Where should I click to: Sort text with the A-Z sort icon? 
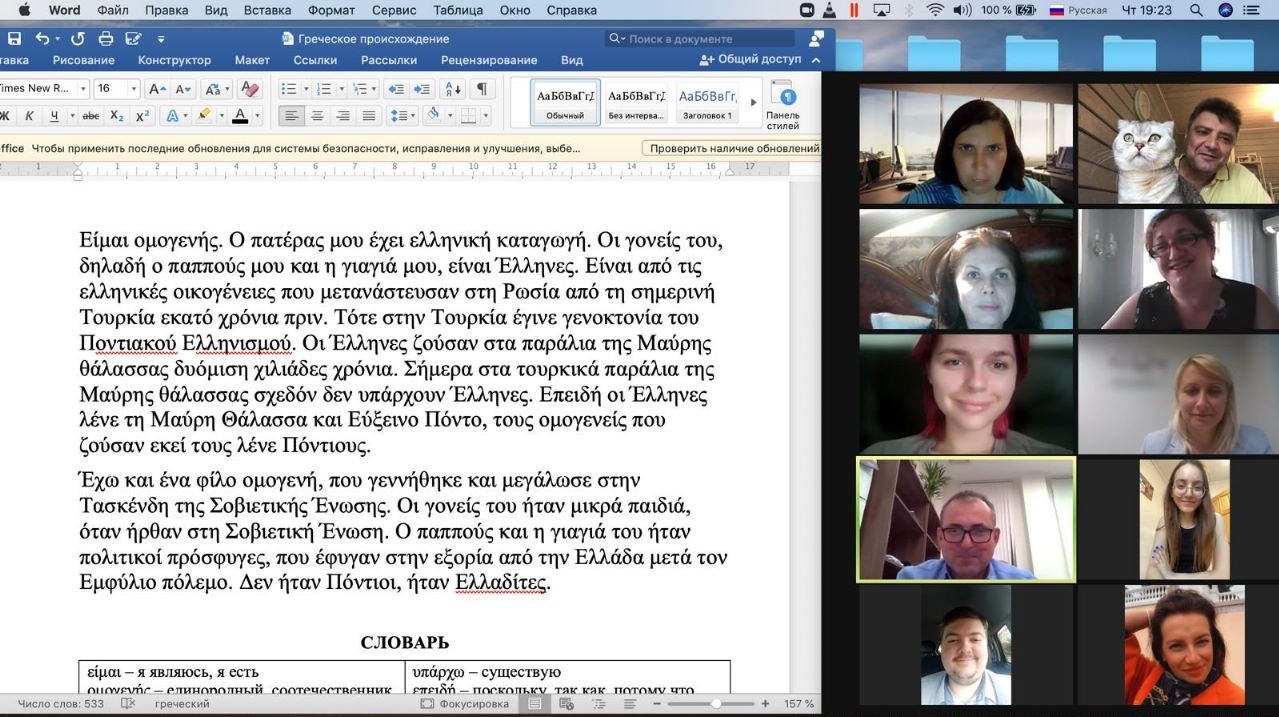[x=452, y=89]
